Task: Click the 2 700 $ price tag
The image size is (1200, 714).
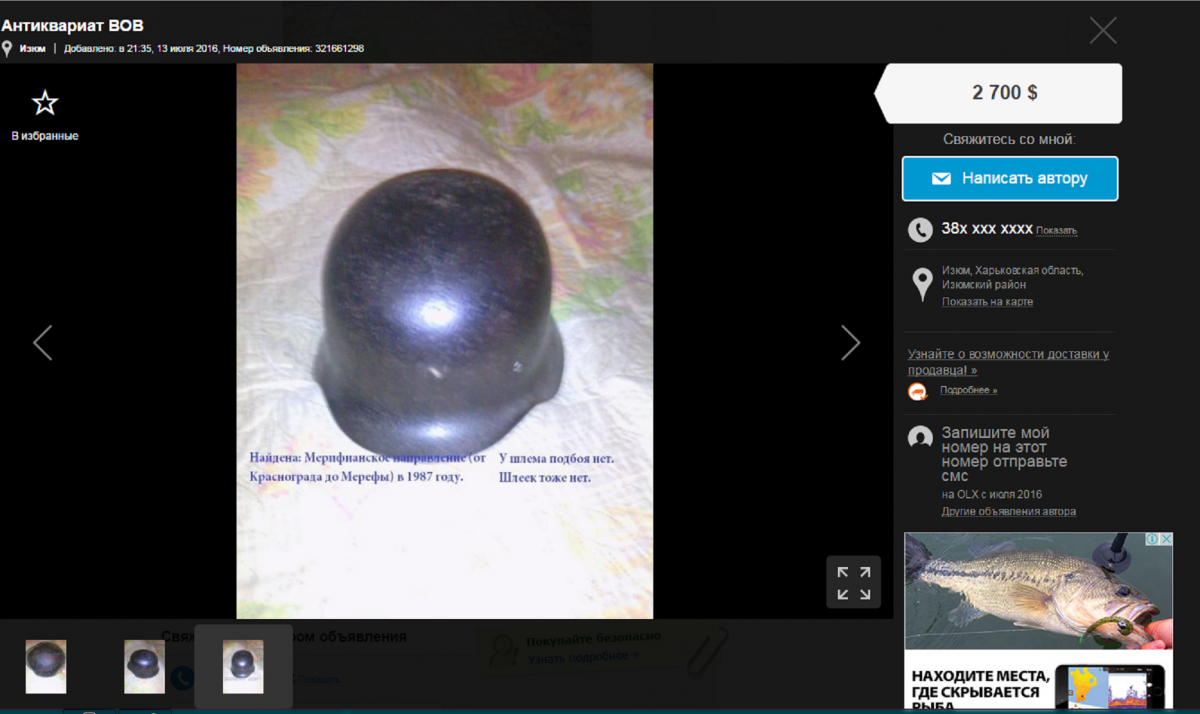Action: pos(999,93)
